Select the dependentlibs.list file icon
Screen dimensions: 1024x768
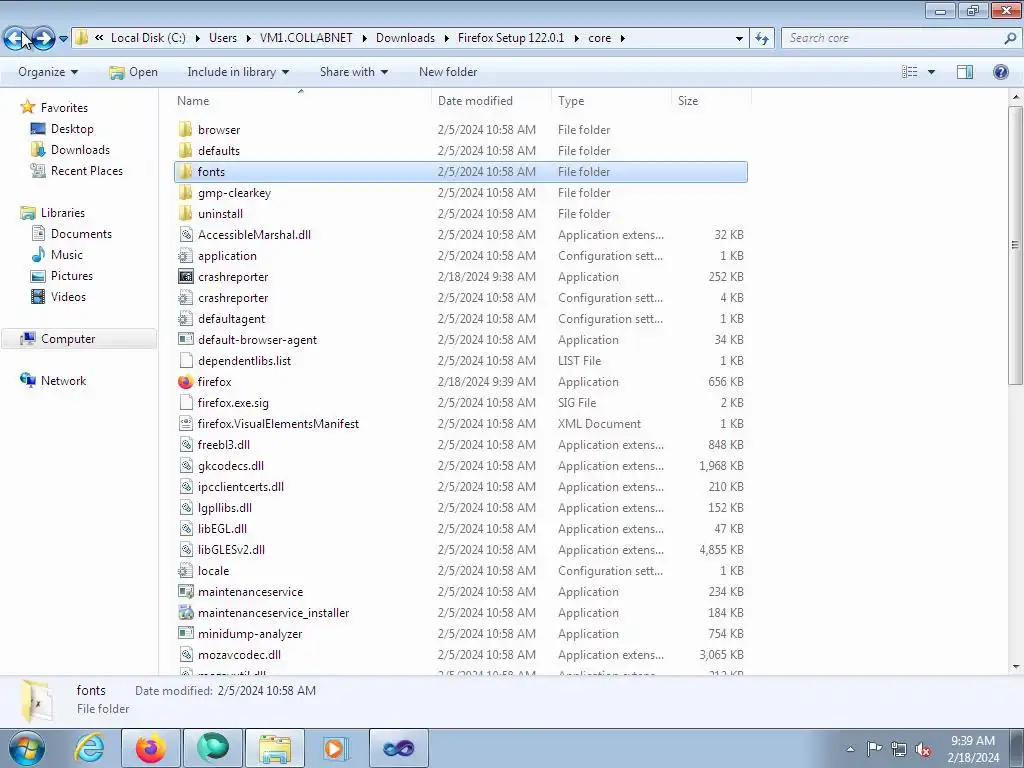[x=185, y=360]
